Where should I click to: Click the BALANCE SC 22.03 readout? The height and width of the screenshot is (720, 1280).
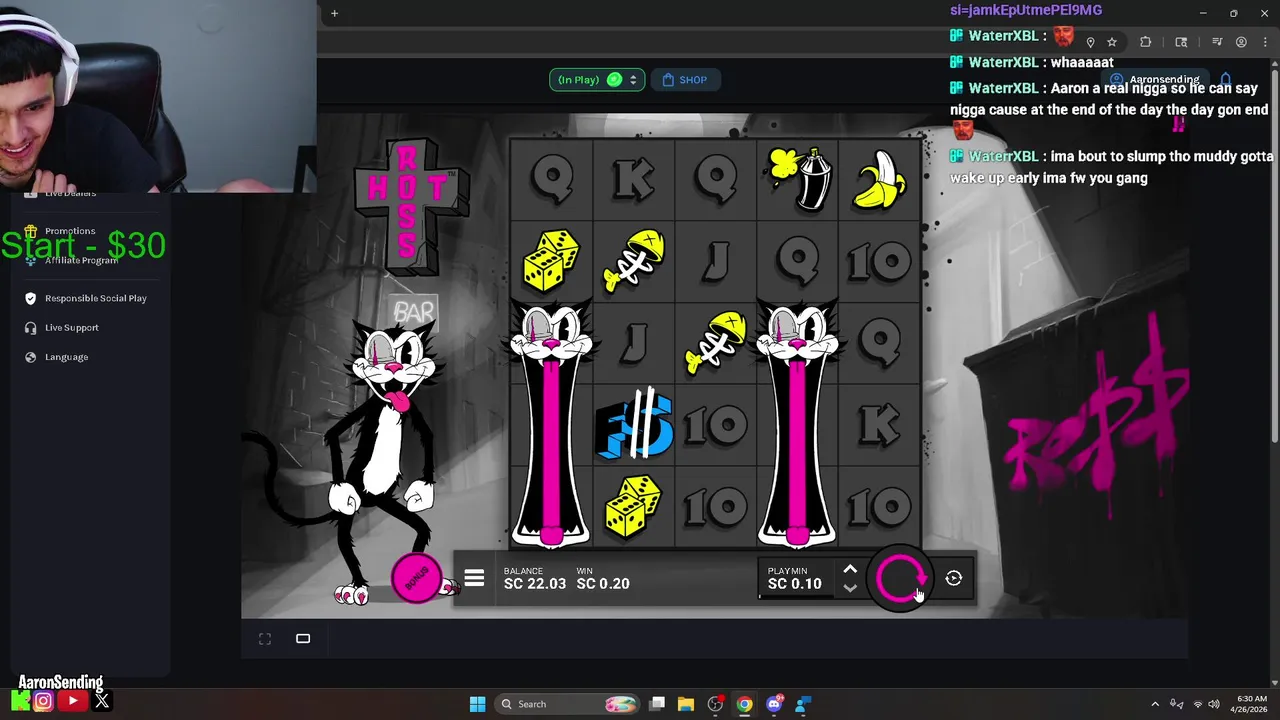pyautogui.click(x=535, y=578)
